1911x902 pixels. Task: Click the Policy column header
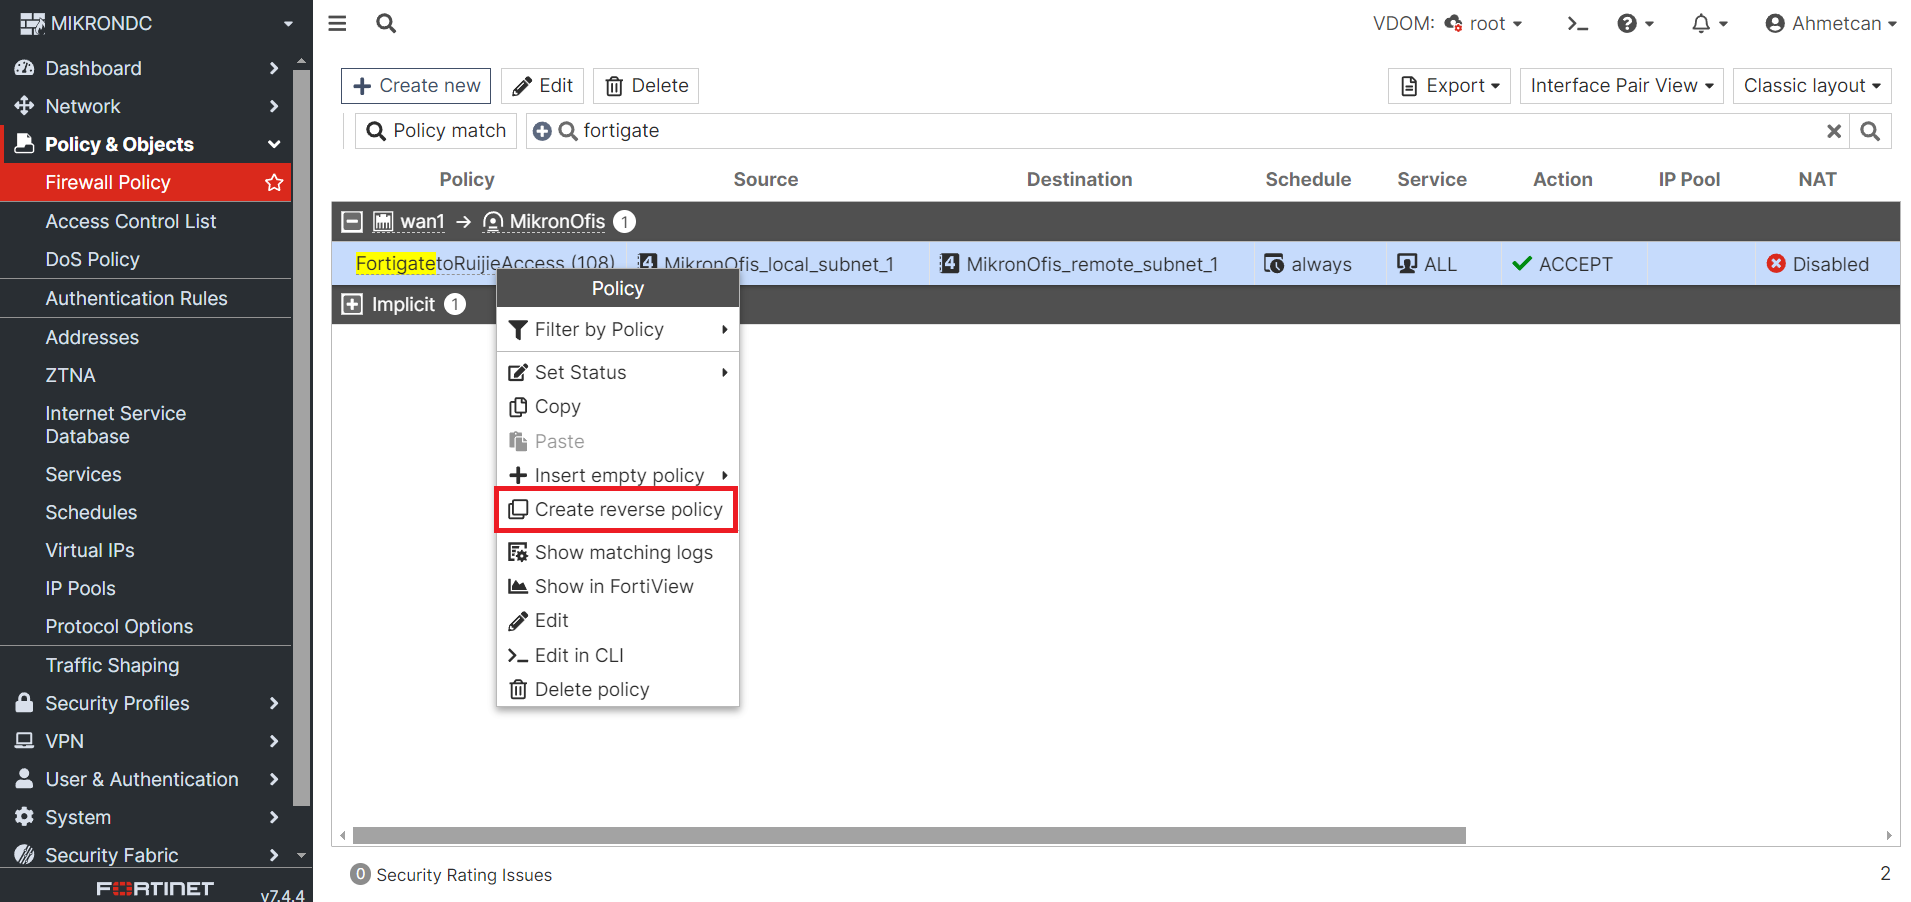pyautogui.click(x=467, y=179)
